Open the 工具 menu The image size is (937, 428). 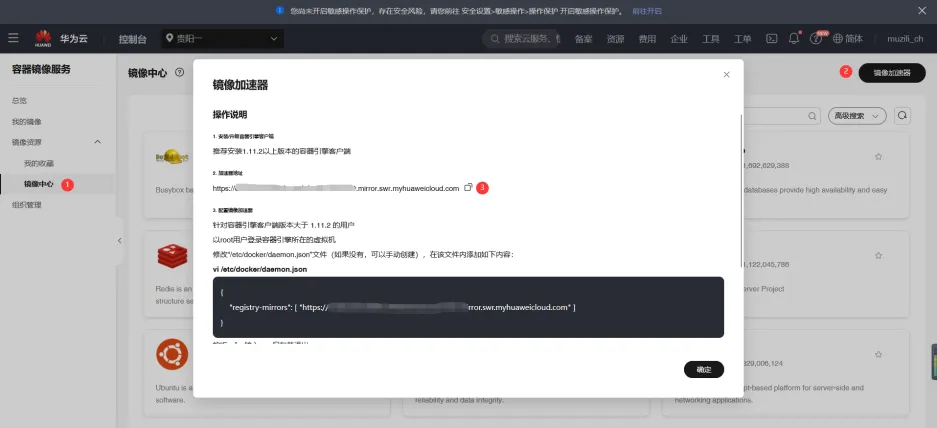[711, 39]
